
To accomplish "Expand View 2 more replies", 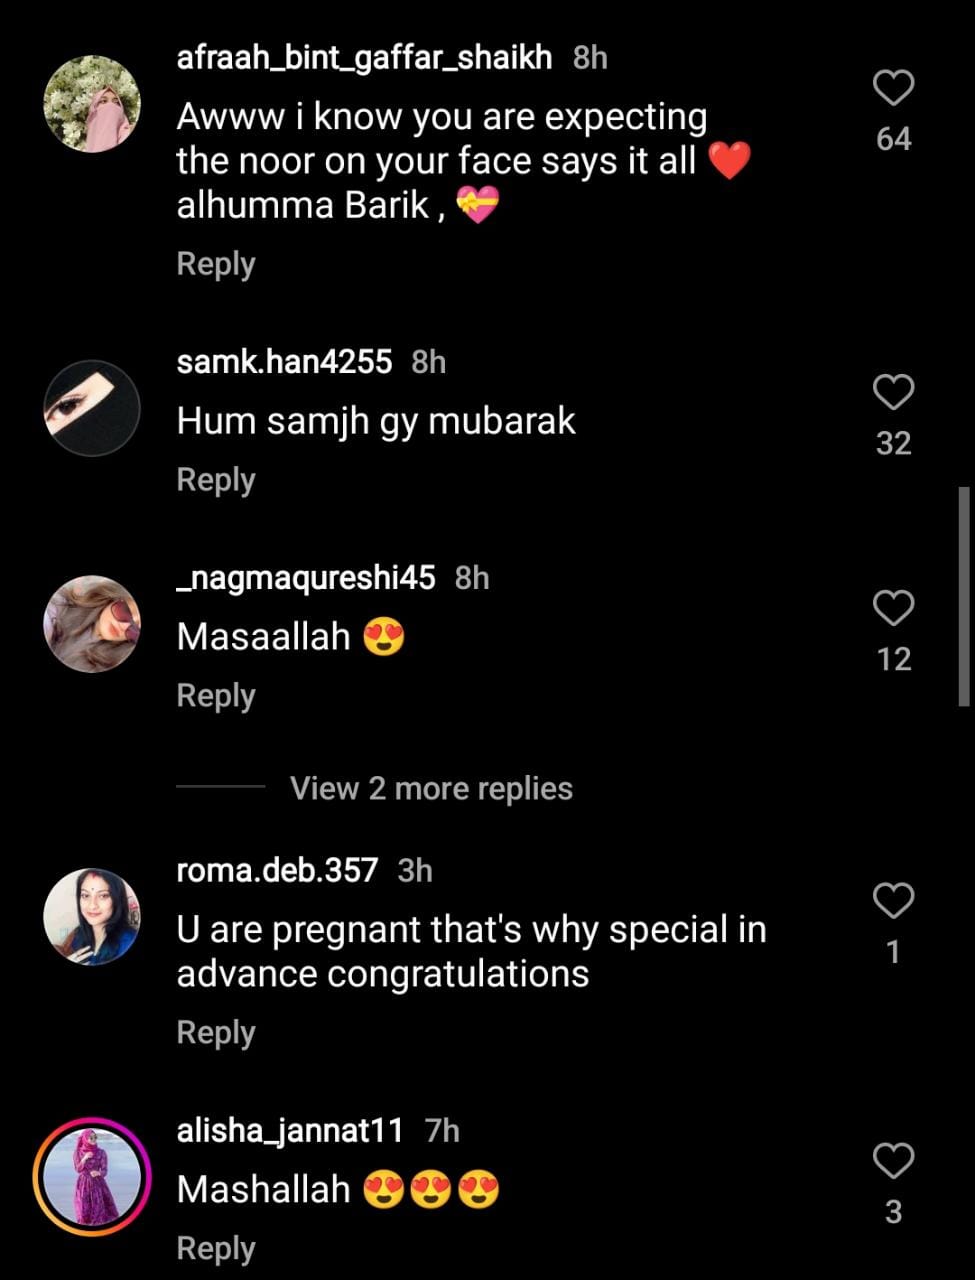I will tap(431, 788).
